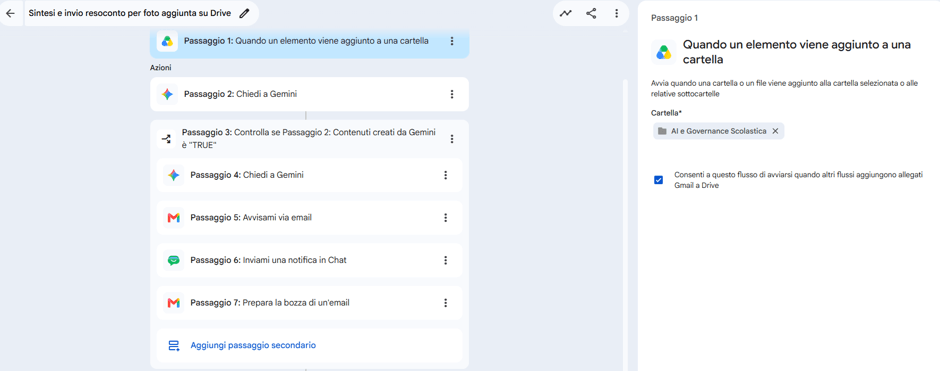Select Passaggio 7: Prepara la bozza di un'email
This screenshot has height=371, width=940.
coord(309,303)
